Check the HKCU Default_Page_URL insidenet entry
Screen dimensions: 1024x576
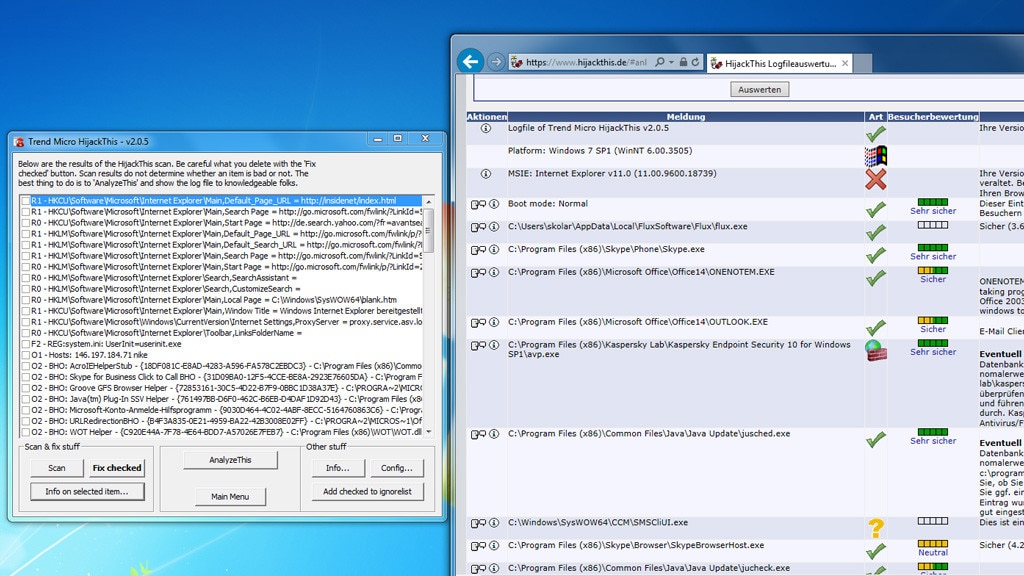25,200
